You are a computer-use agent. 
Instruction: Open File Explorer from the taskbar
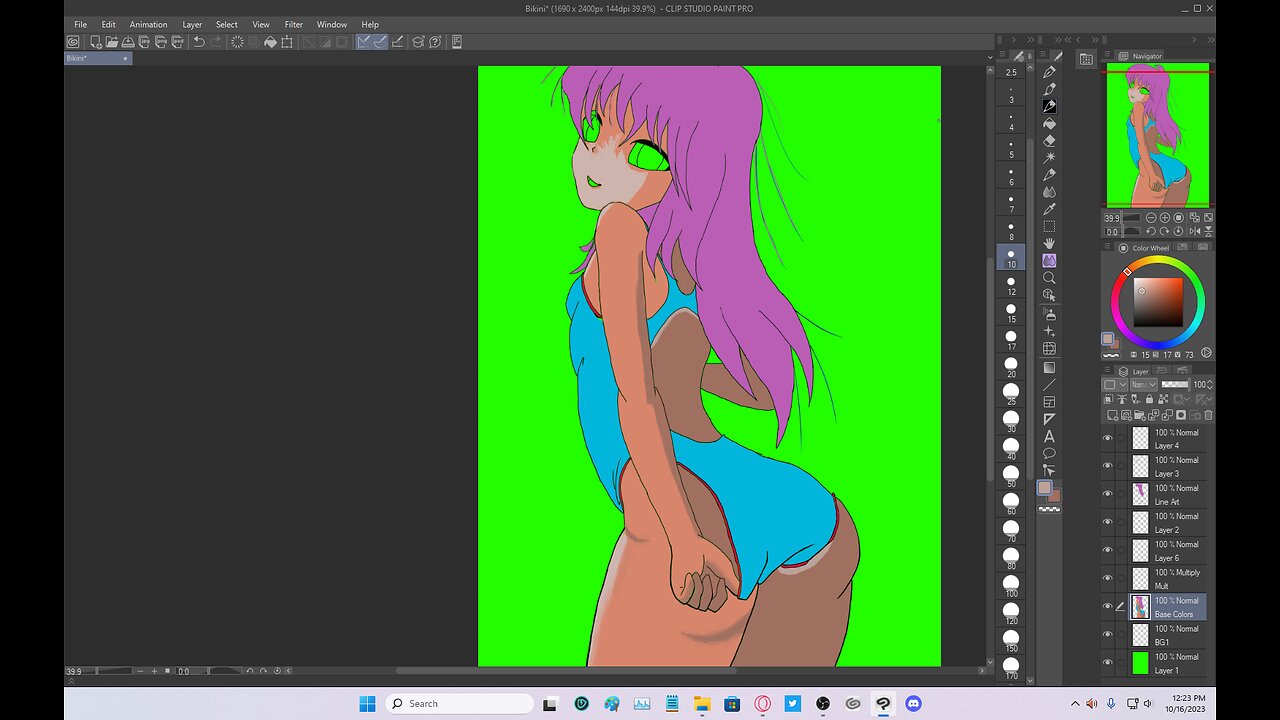pos(702,704)
